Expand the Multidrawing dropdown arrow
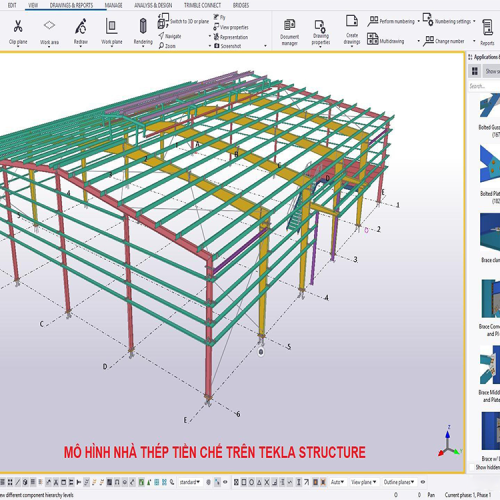 419,41
